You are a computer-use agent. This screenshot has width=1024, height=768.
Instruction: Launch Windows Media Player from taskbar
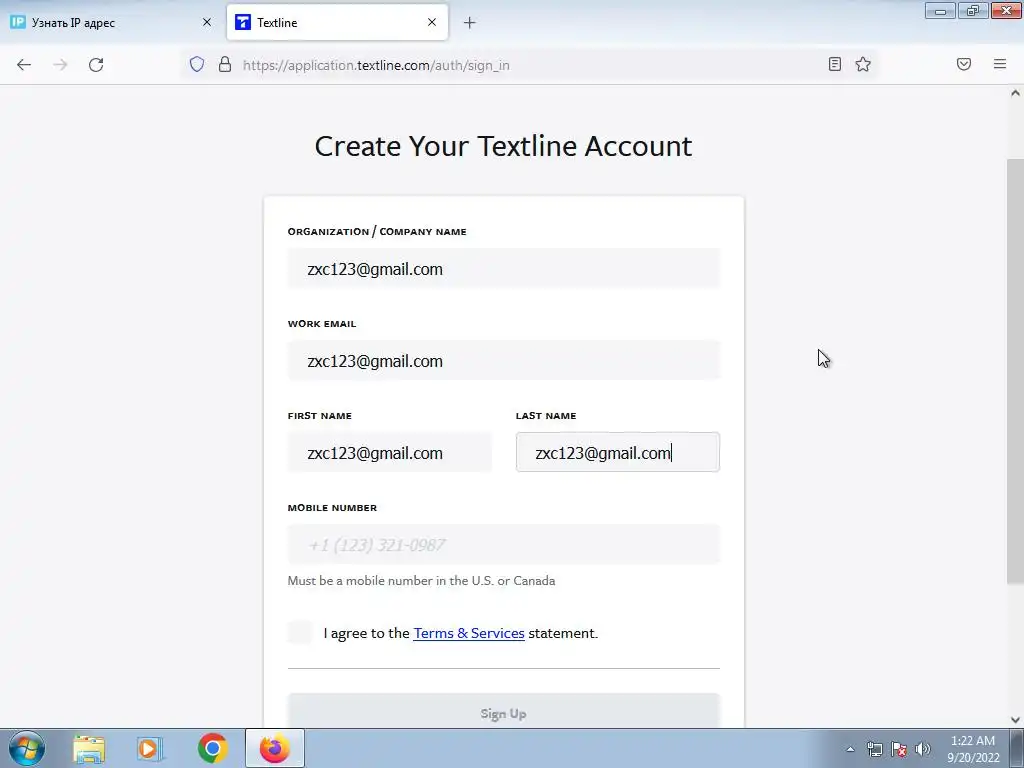pyautogui.click(x=150, y=748)
